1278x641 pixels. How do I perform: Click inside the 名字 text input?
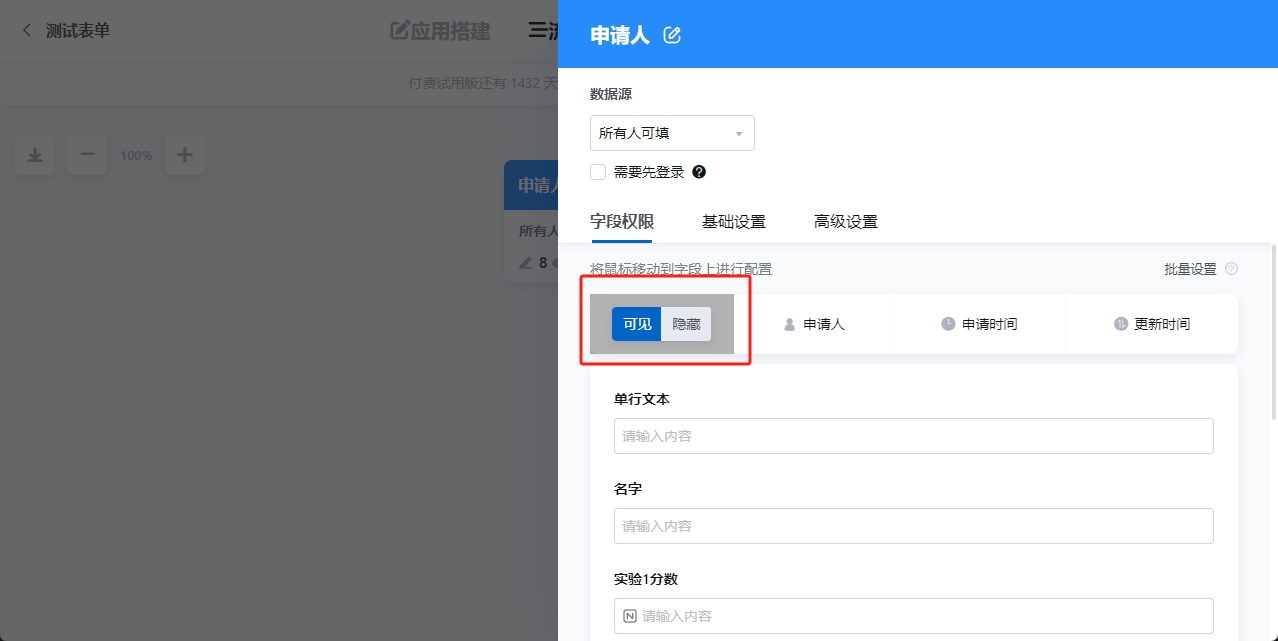(913, 525)
